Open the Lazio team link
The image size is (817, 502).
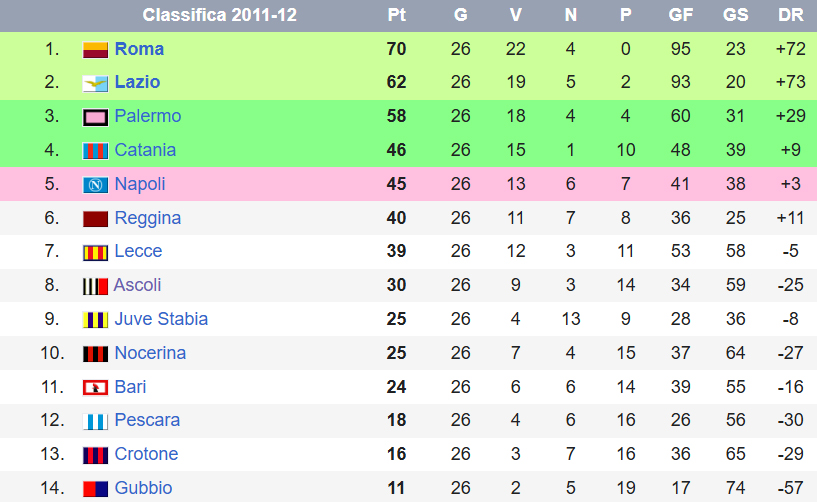[x=137, y=82]
